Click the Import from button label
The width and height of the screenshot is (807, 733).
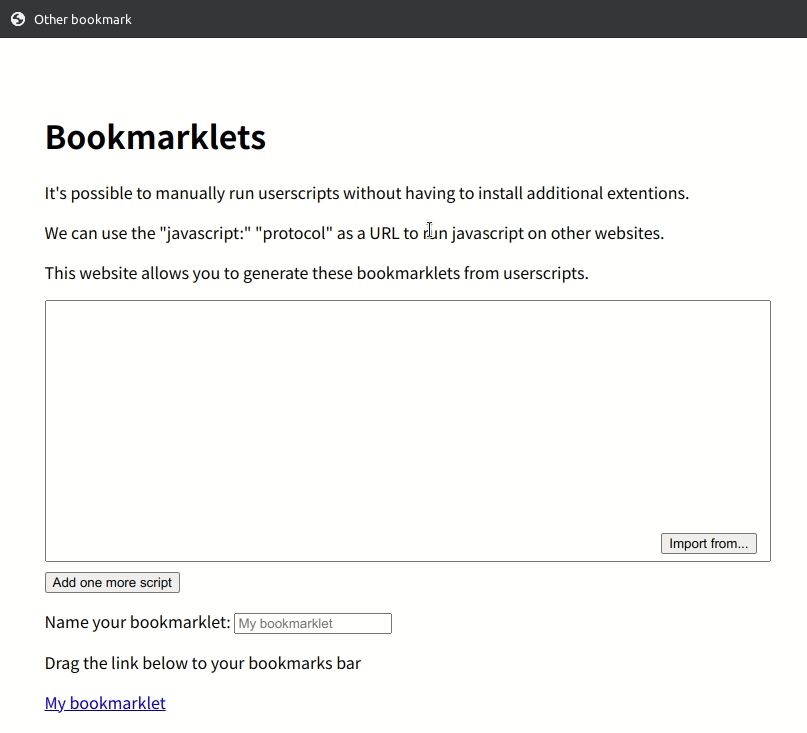coord(708,543)
